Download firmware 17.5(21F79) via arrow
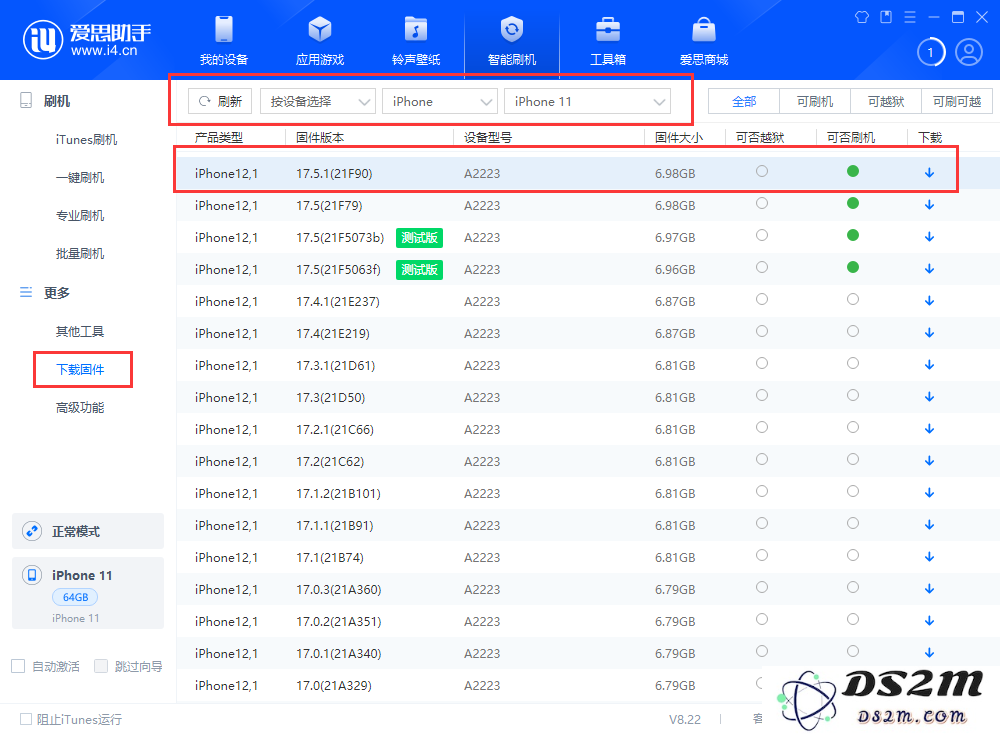This screenshot has width=1000, height=734. point(929,205)
